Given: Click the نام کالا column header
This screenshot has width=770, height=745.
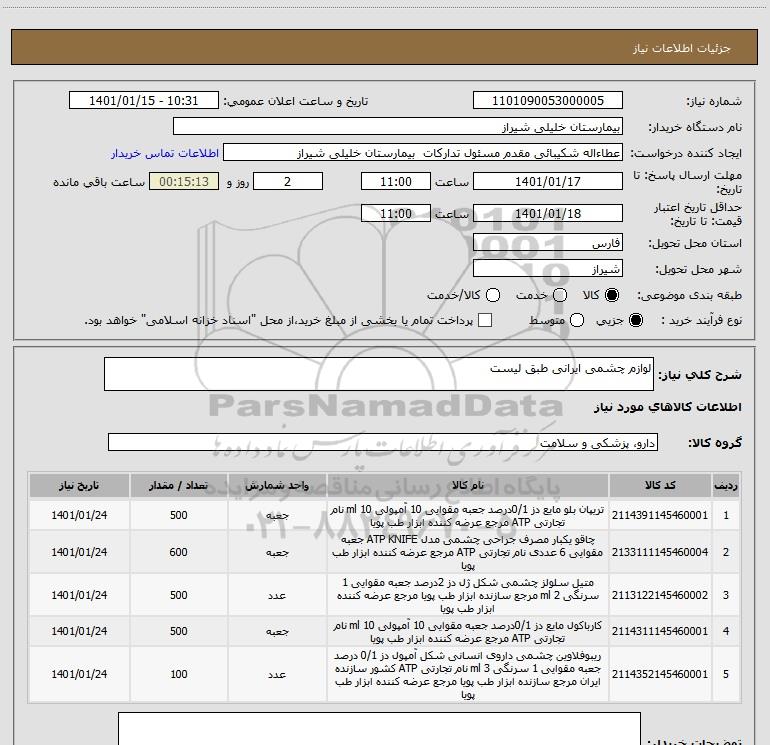Looking at the screenshot, I should (x=468, y=485).
